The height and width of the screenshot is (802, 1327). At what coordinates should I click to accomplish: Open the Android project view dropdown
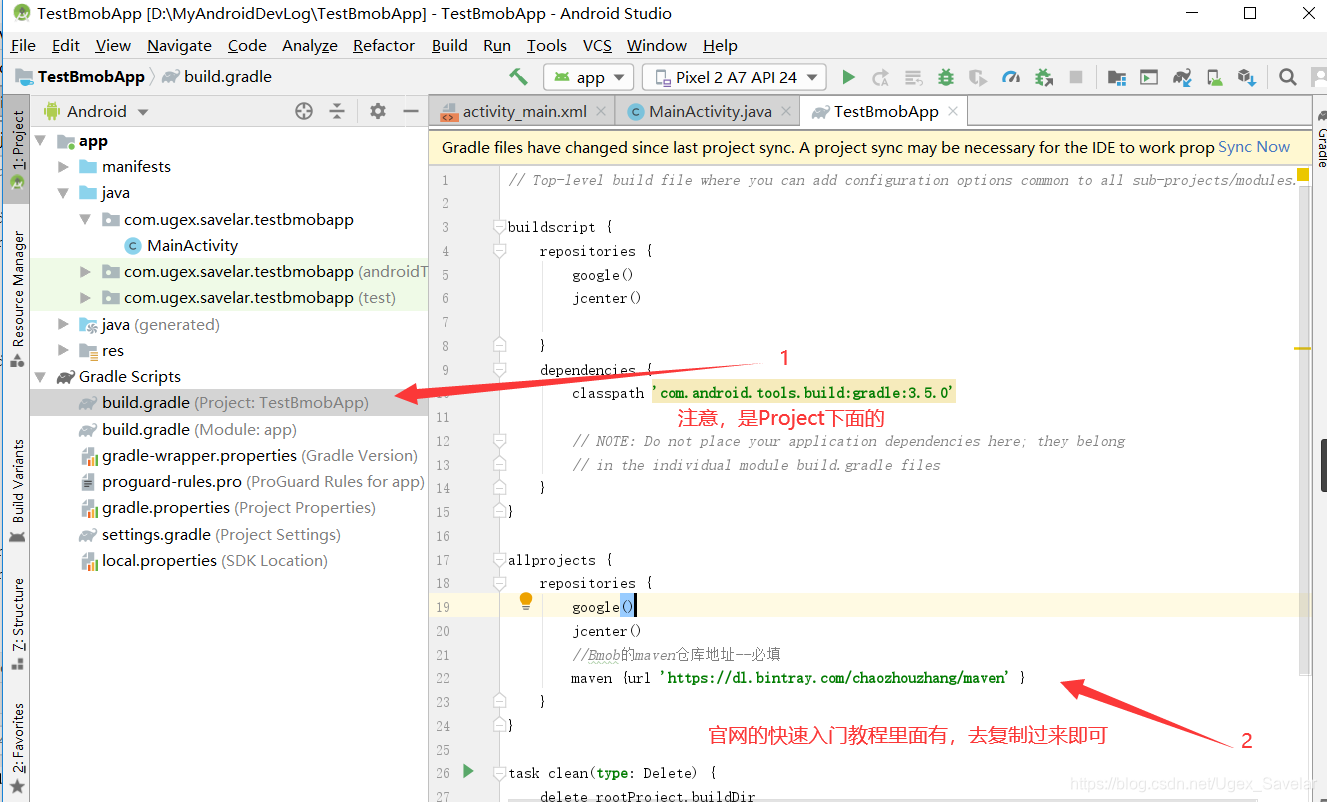coord(96,111)
